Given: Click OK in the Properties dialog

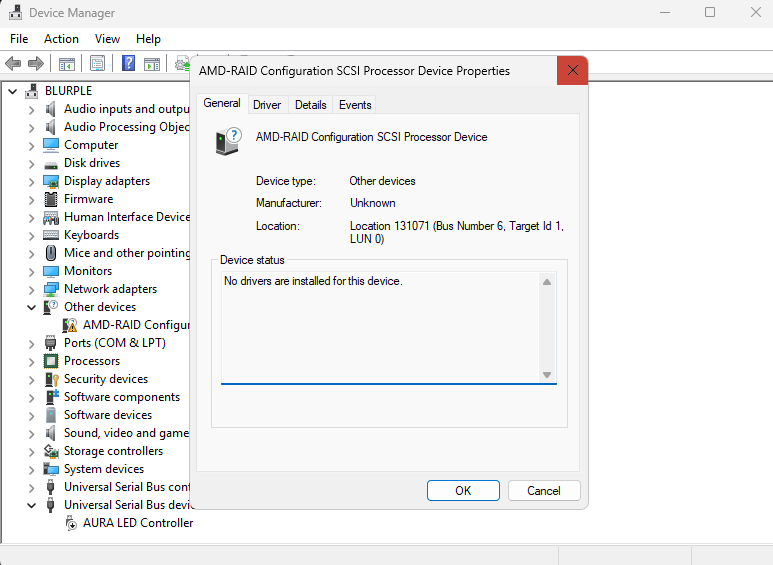Looking at the screenshot, I should point(463,491).
